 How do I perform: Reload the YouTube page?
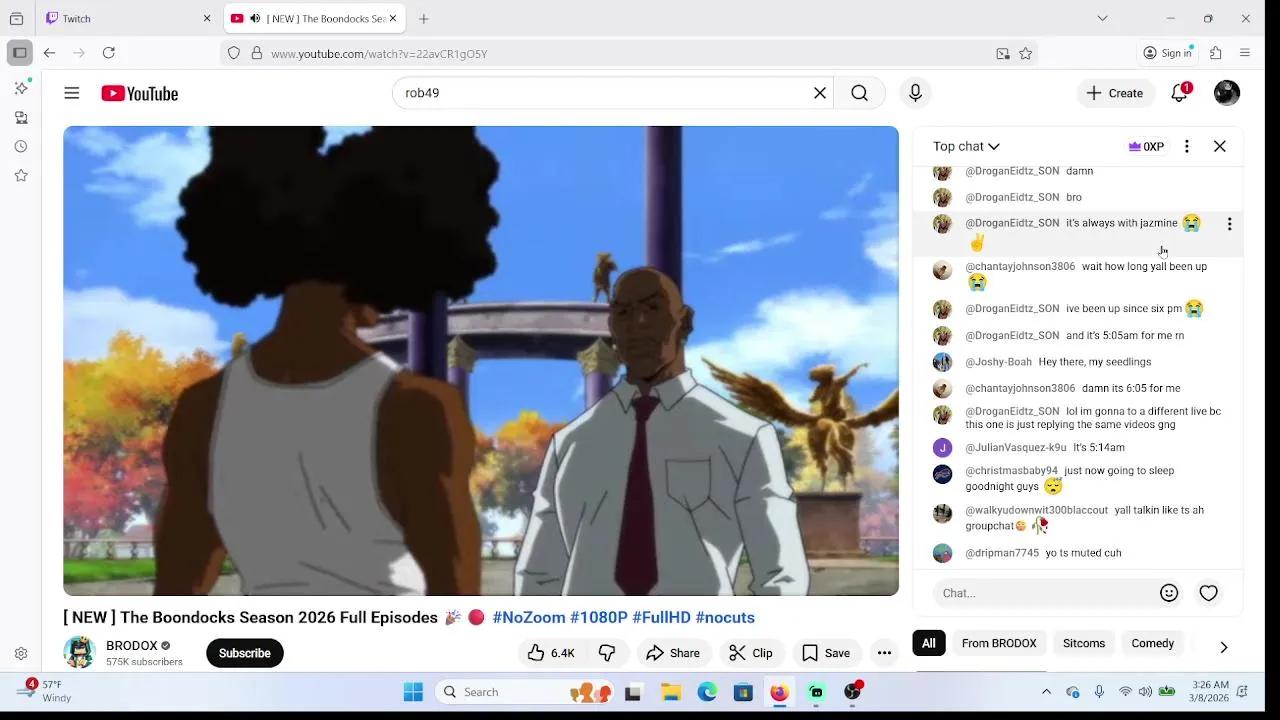(x=109, y=53)
